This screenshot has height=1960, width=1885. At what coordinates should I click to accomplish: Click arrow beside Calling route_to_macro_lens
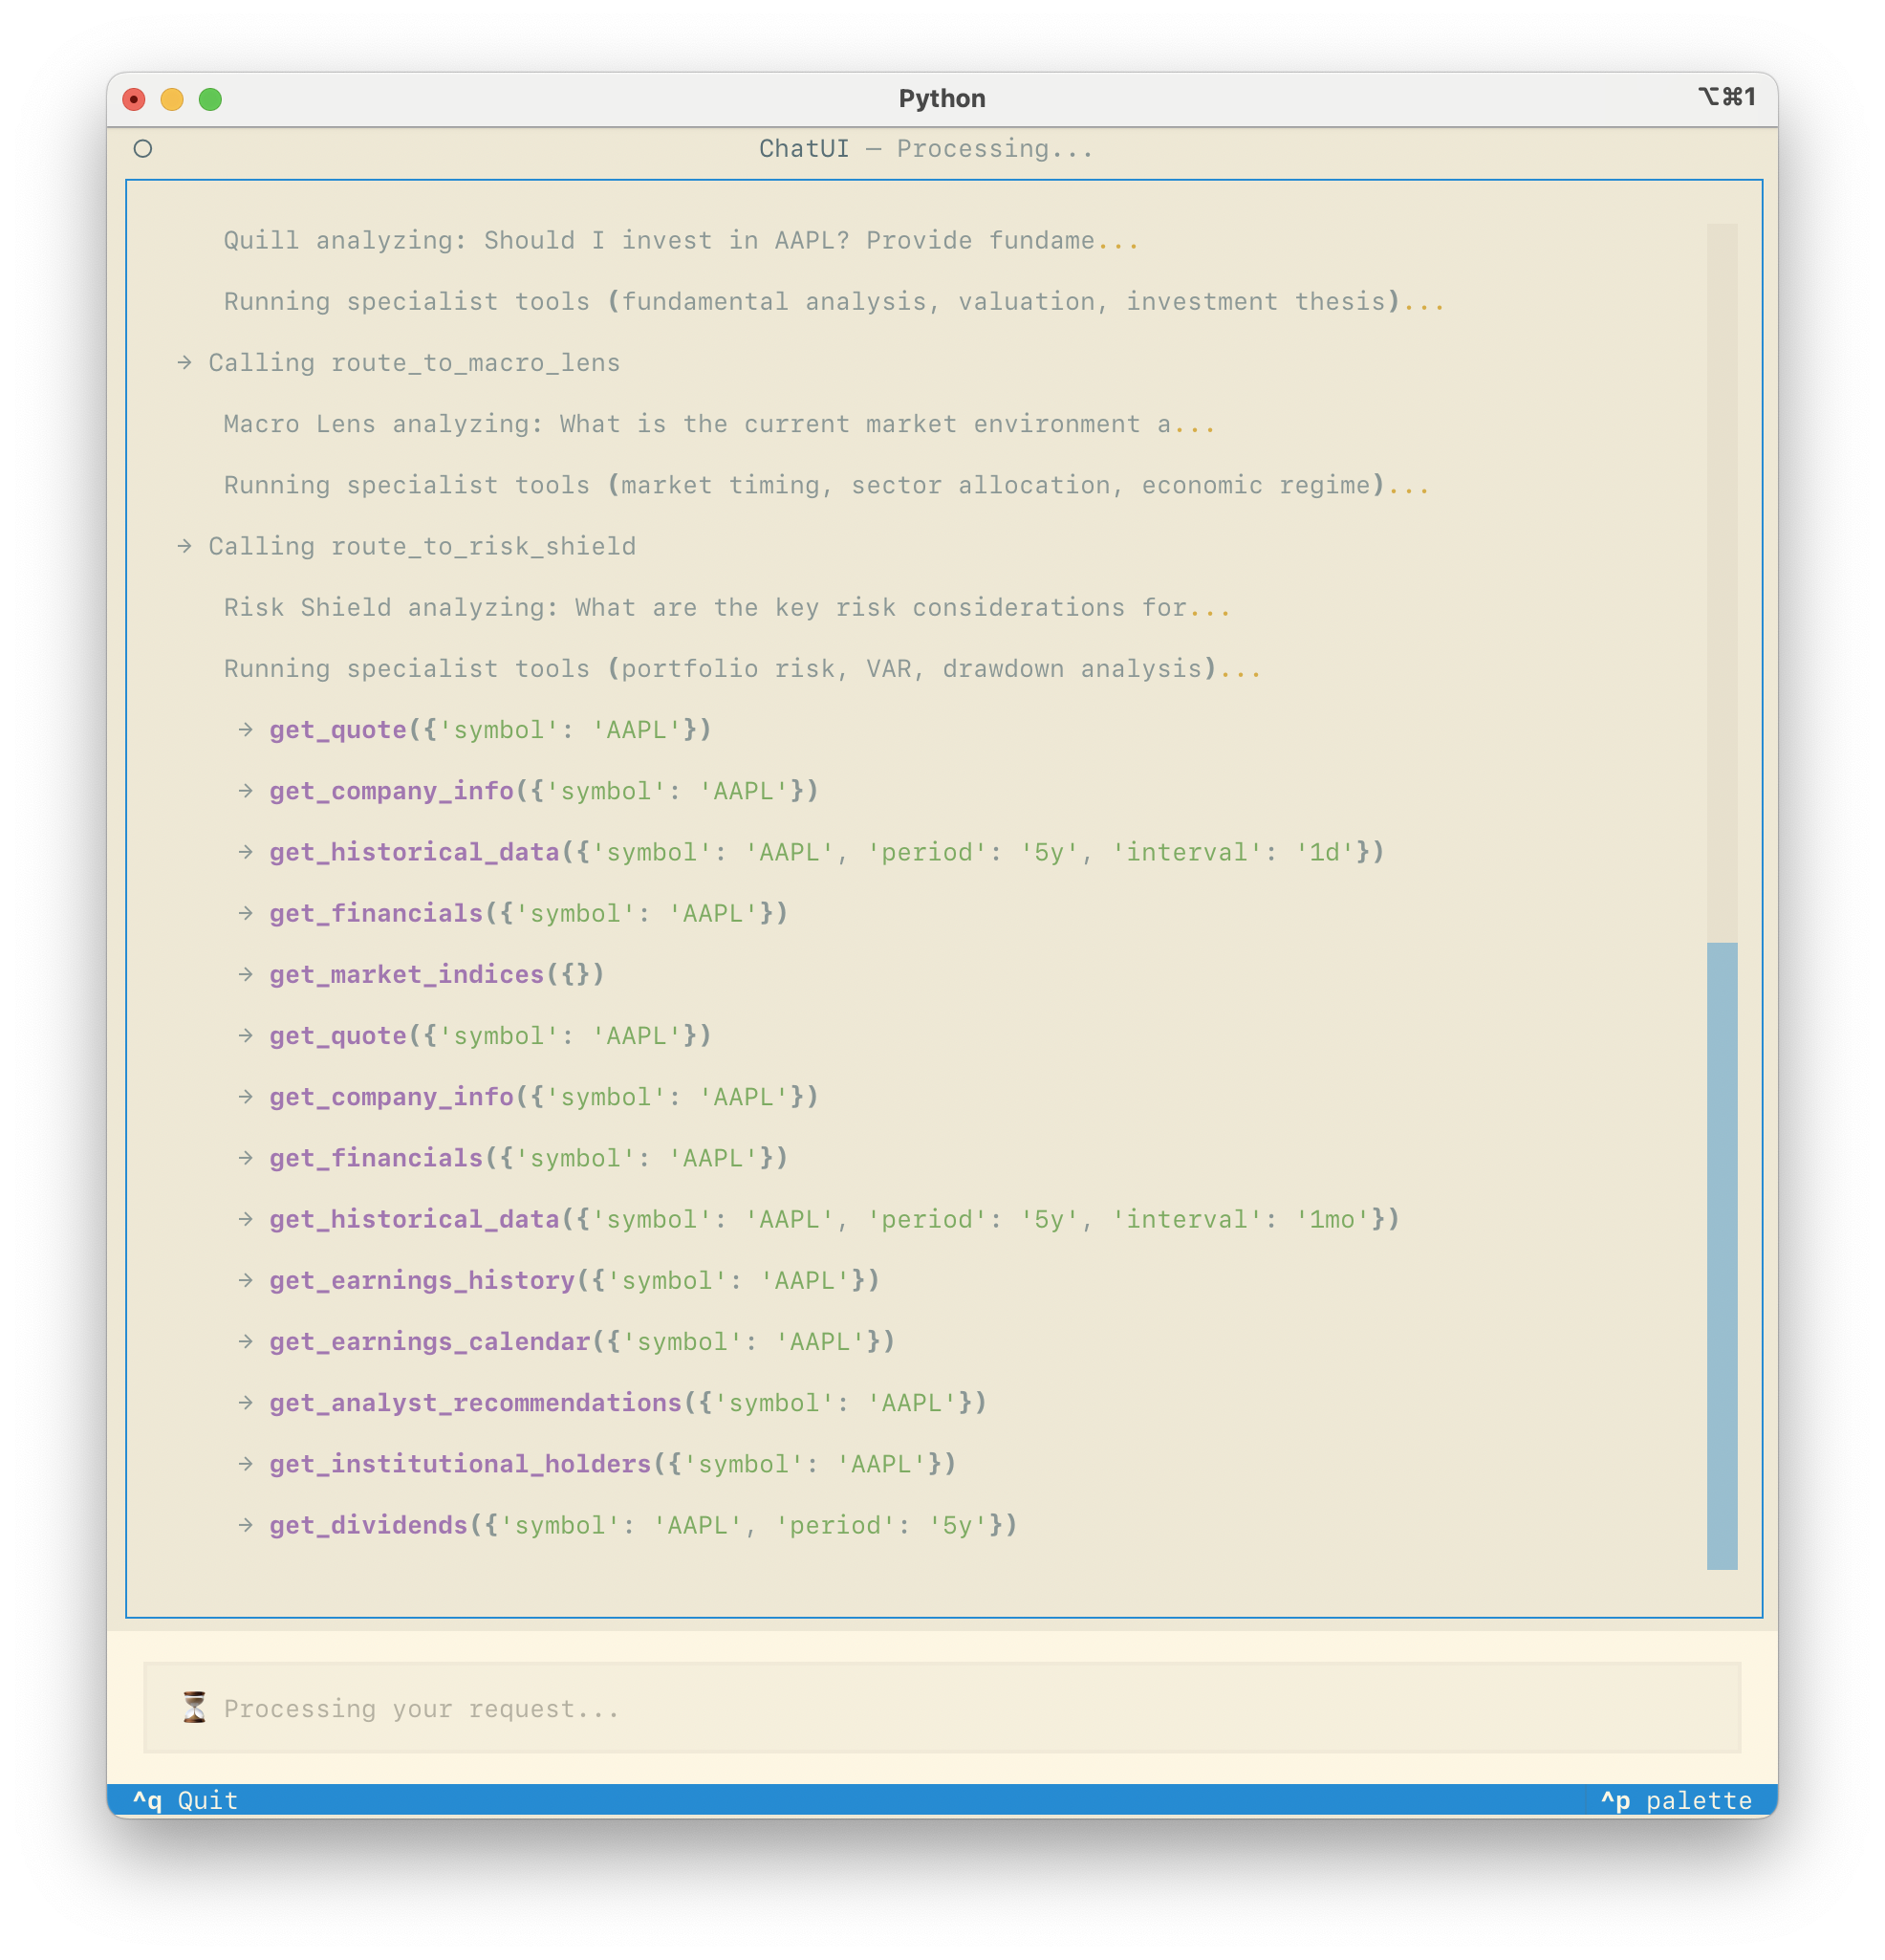coord(184,363)
